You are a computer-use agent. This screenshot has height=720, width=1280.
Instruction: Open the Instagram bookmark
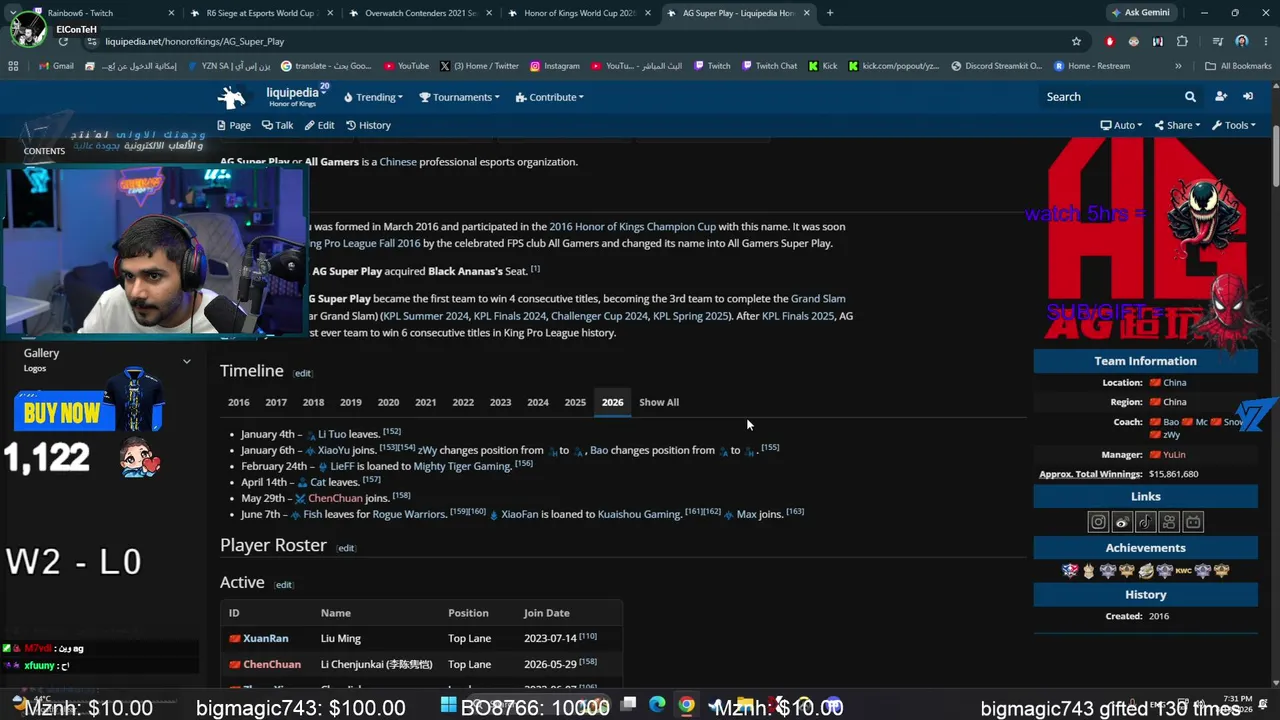click(554, 66)
